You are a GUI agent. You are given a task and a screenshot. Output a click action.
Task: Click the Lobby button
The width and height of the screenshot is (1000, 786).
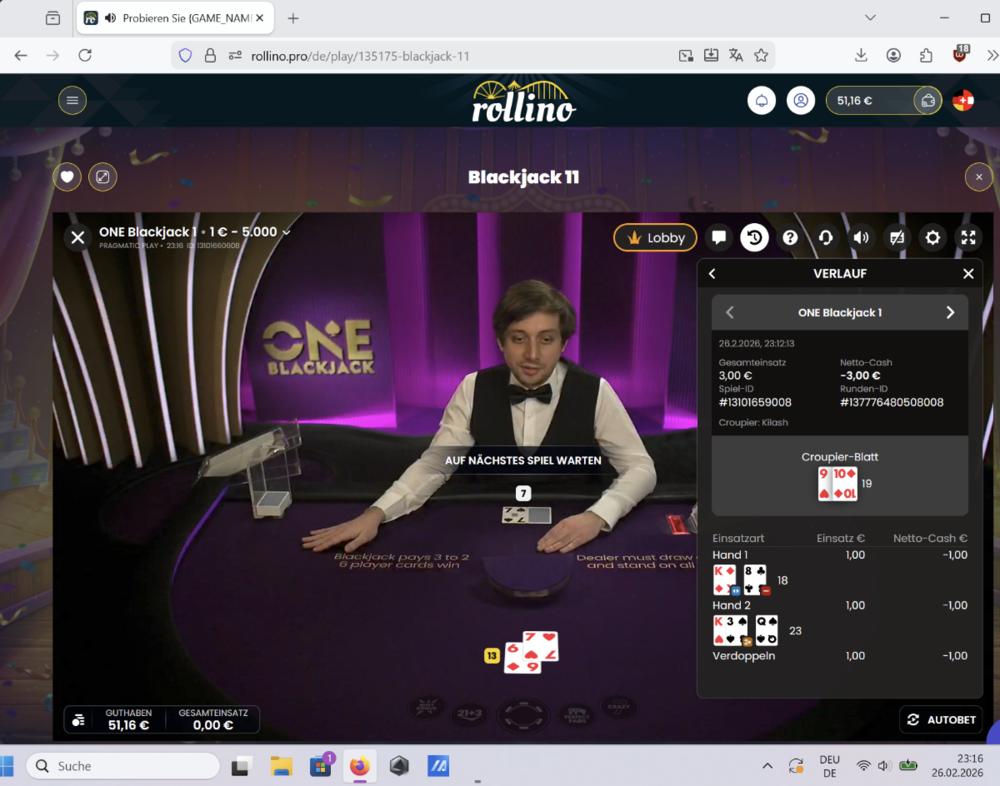pos(655,237)
